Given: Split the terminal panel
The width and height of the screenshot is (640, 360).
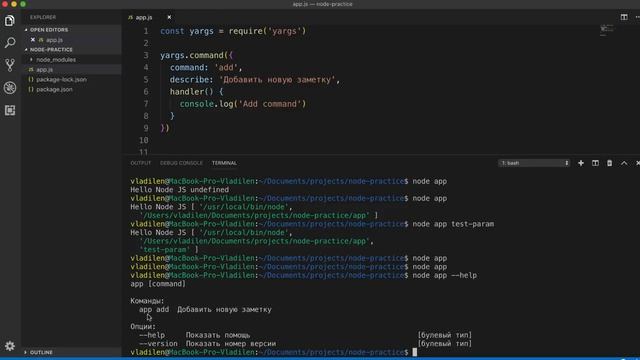Looking at the screenshot, I should 595,163.
